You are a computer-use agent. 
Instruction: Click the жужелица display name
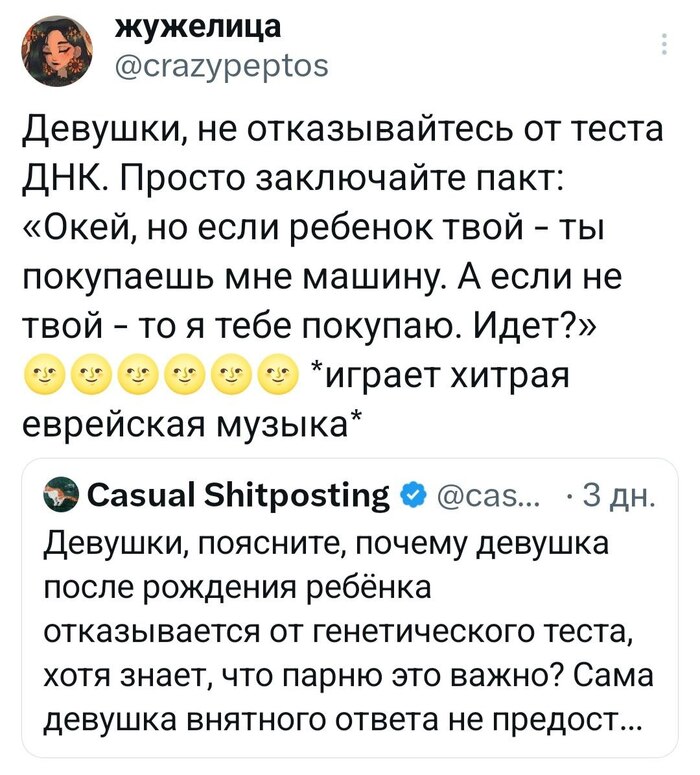(x=198, y=27)
